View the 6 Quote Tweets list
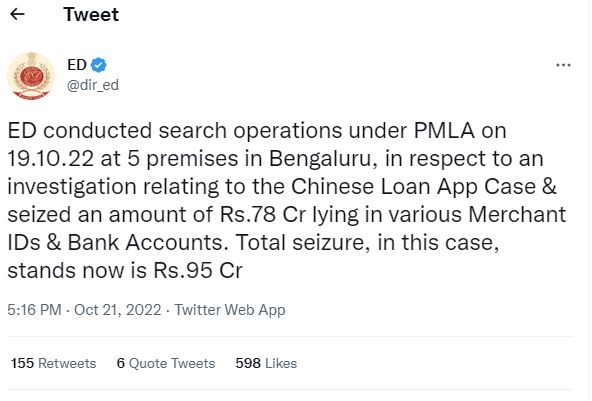The width and height of the screenshot is (592, 401). [166, 363]
